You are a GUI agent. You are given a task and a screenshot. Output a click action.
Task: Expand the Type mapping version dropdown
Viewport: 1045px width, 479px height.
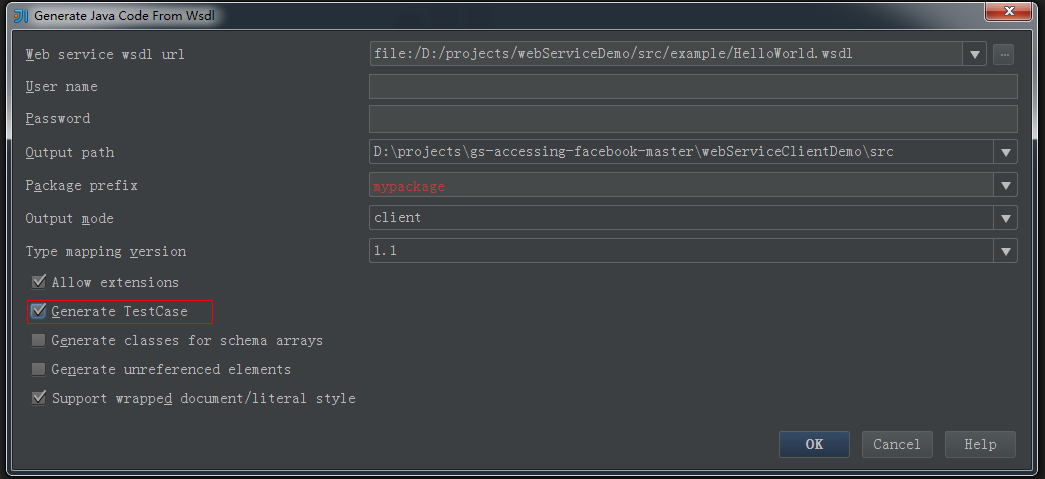point(1005,251)
